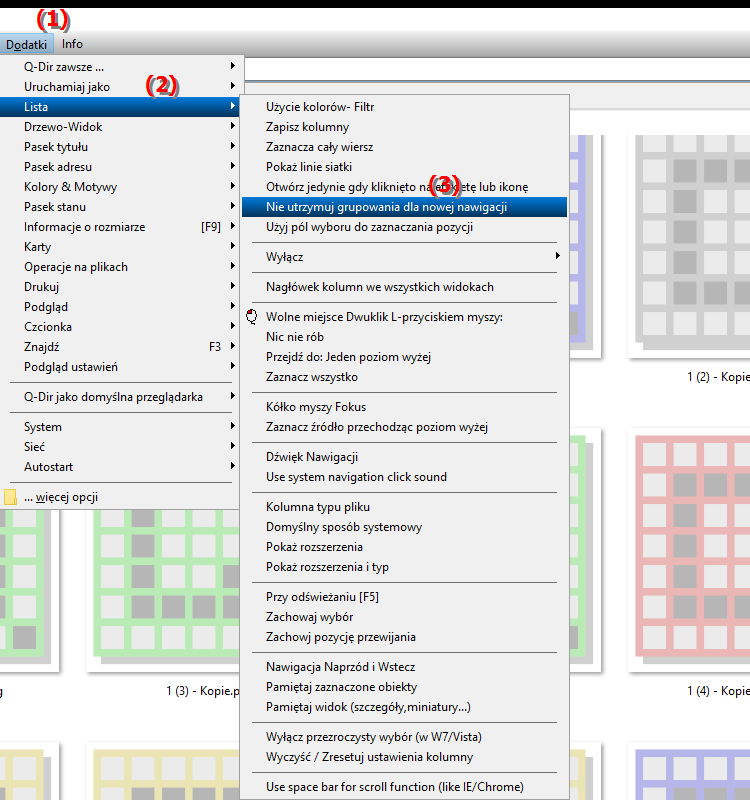
Task: Expand the Wyłącz submenu
Action: click(404, 257)
